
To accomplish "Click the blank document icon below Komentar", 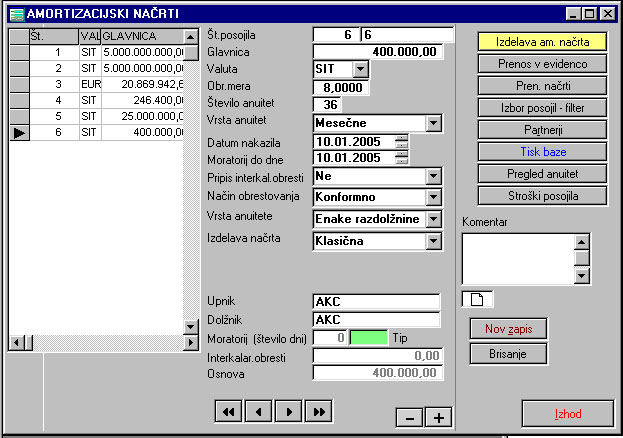I will tap(477, 299).
